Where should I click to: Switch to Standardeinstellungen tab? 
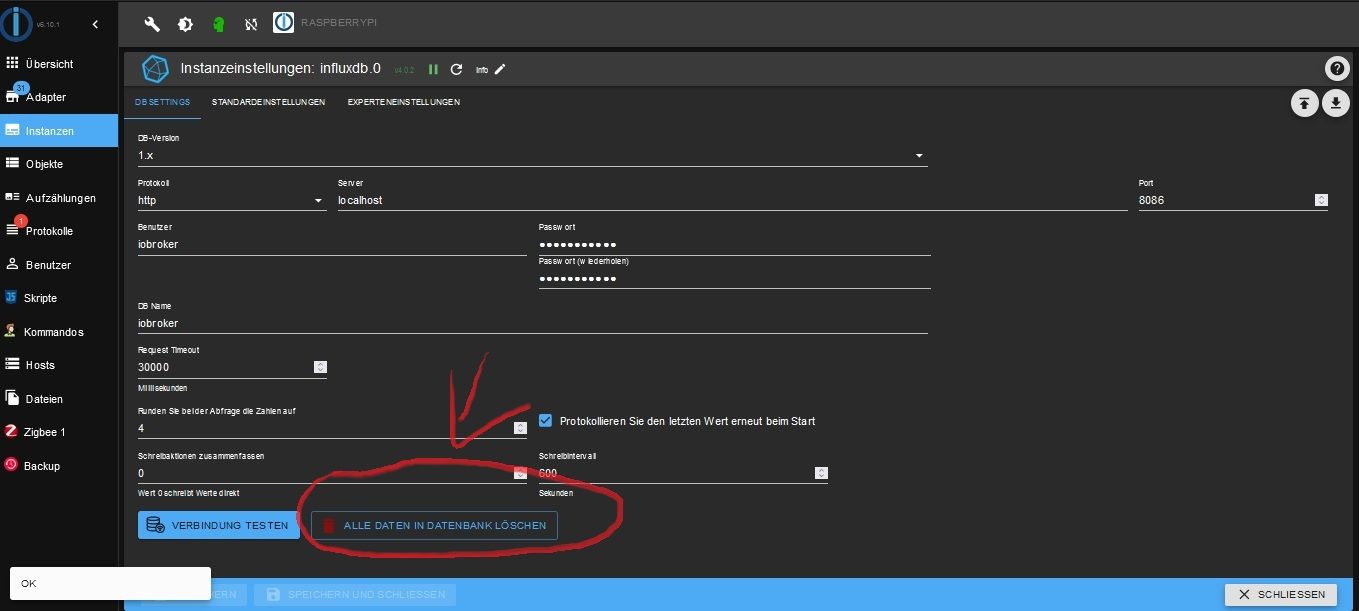pos(268,102)
